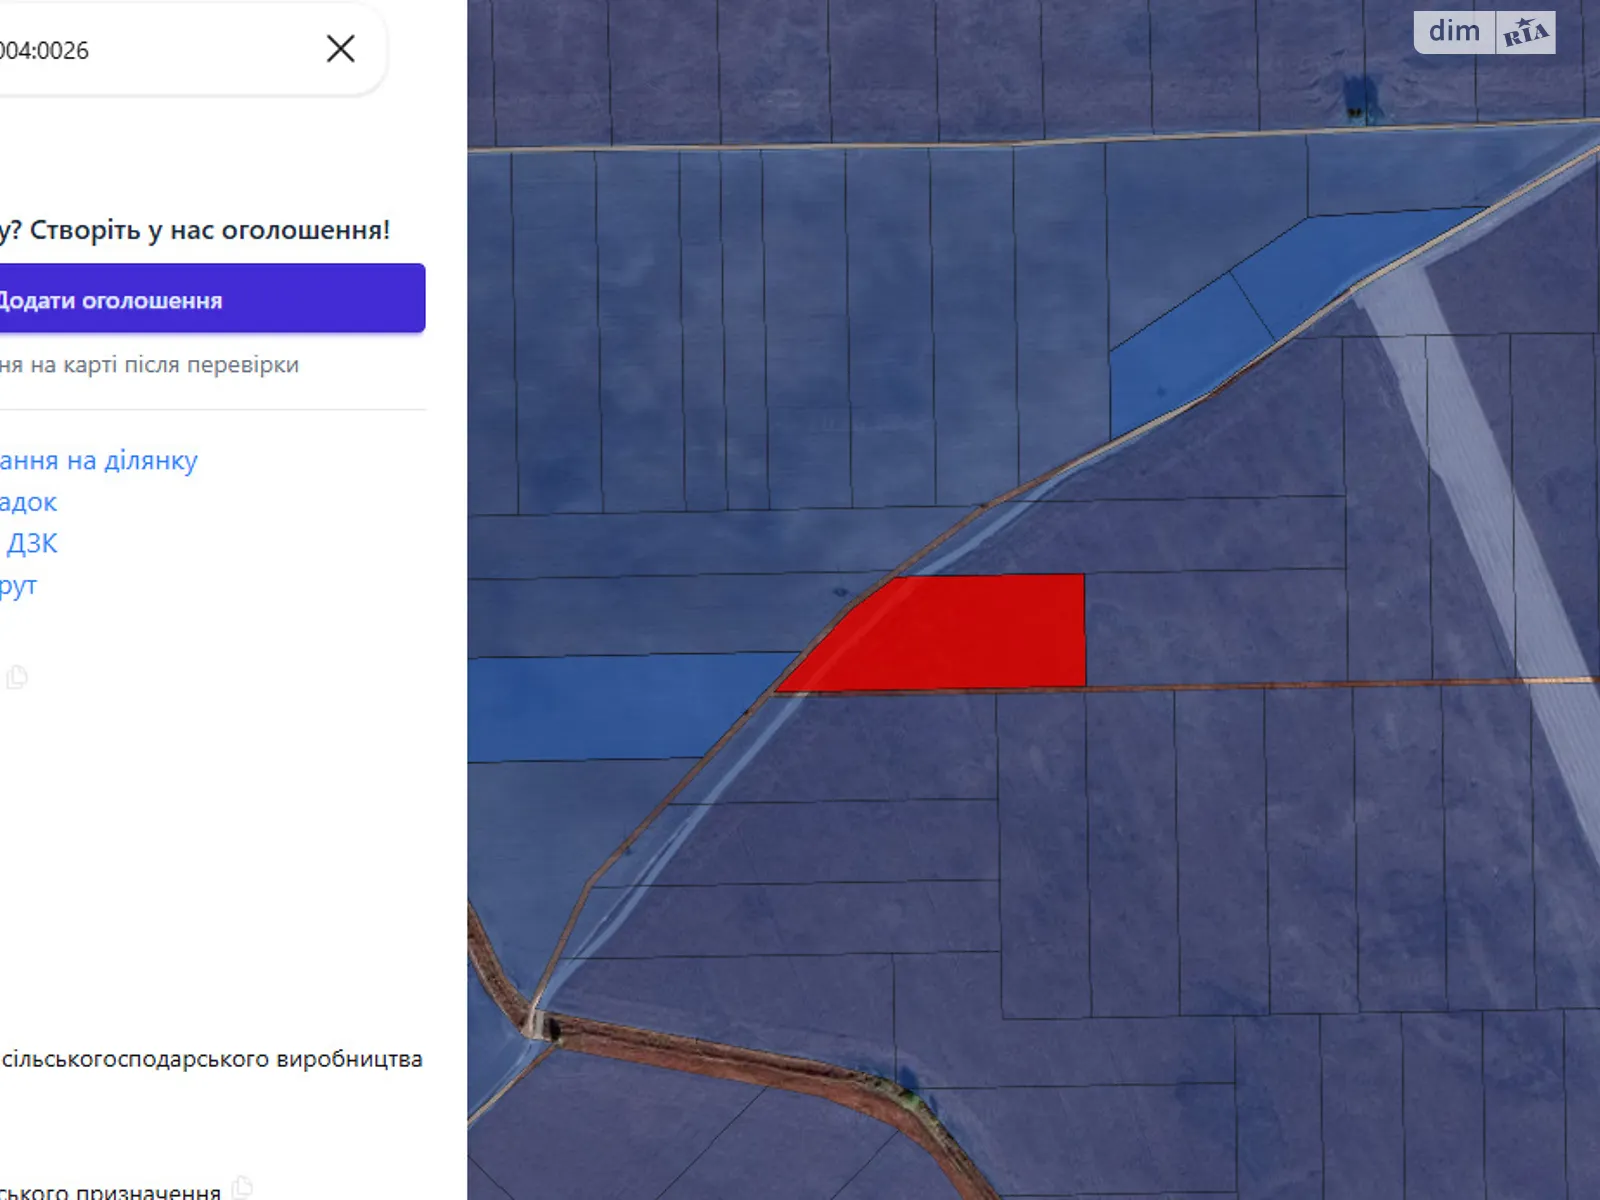Click the parcel directly below the red plot
1600x1200 pixels.
coord(900,745)
